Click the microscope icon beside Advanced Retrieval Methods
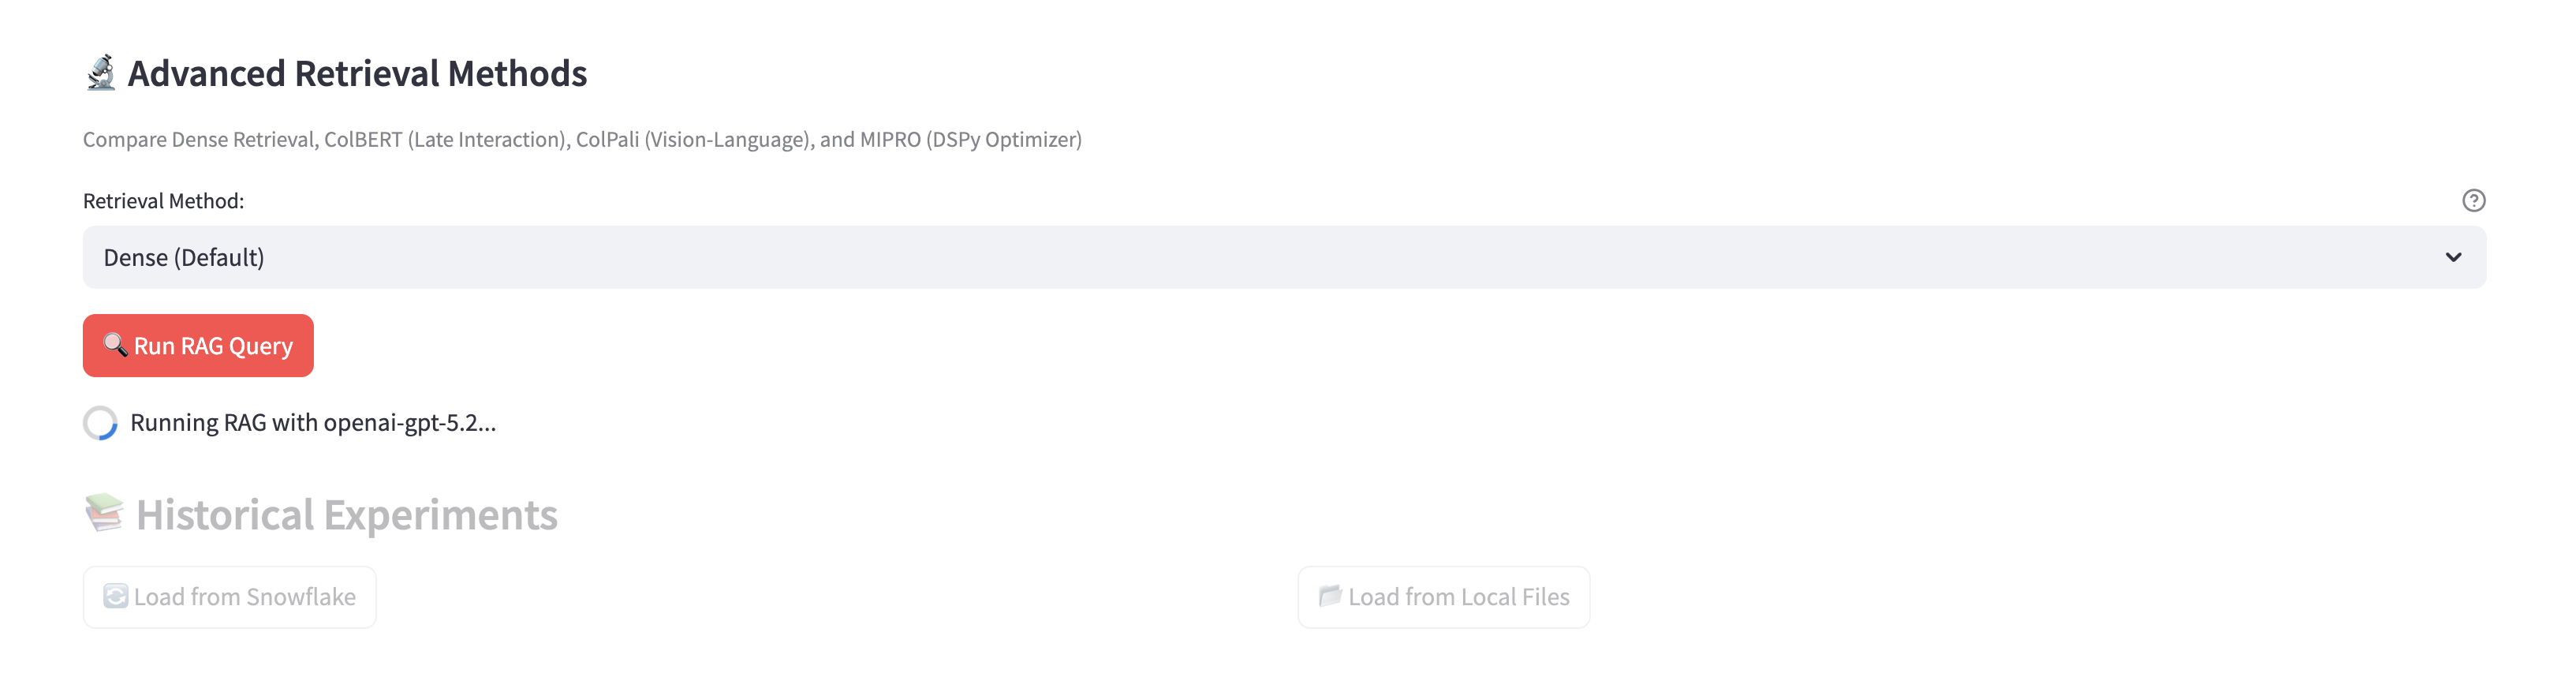The width and height of the screenshot is (2576, 692). tap(101, 73)
